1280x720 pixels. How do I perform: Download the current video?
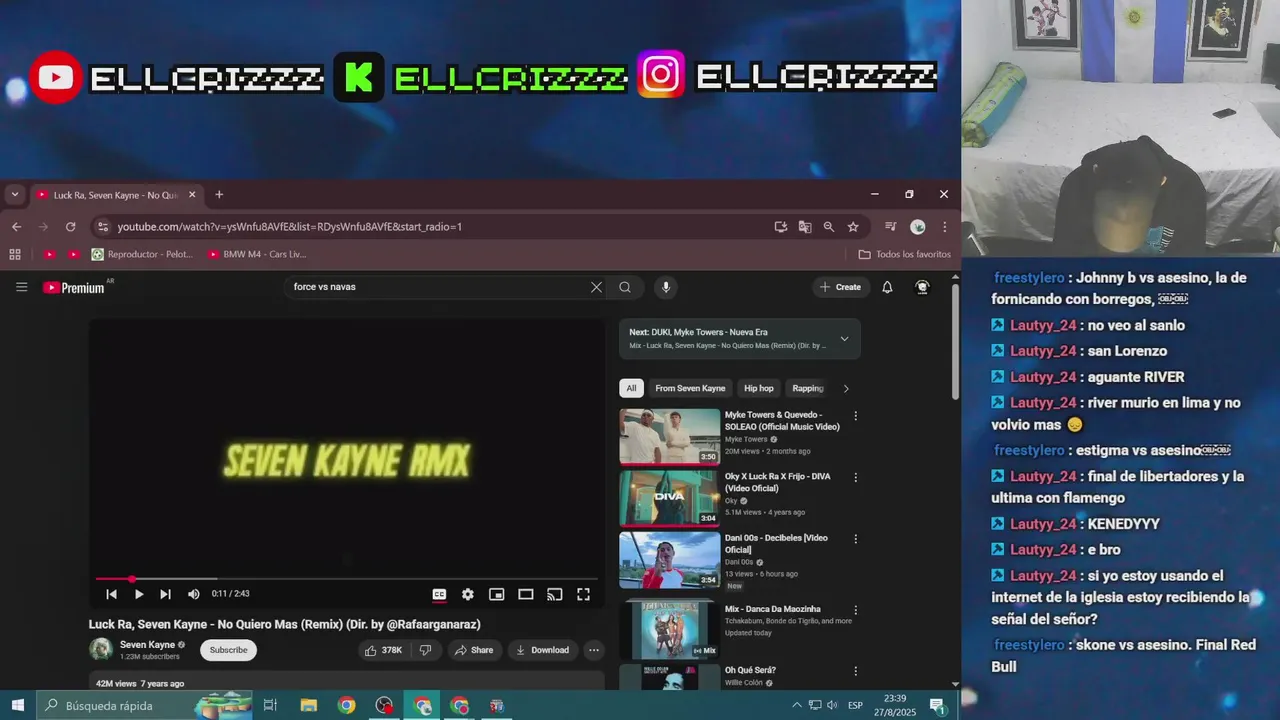(543, 650)
